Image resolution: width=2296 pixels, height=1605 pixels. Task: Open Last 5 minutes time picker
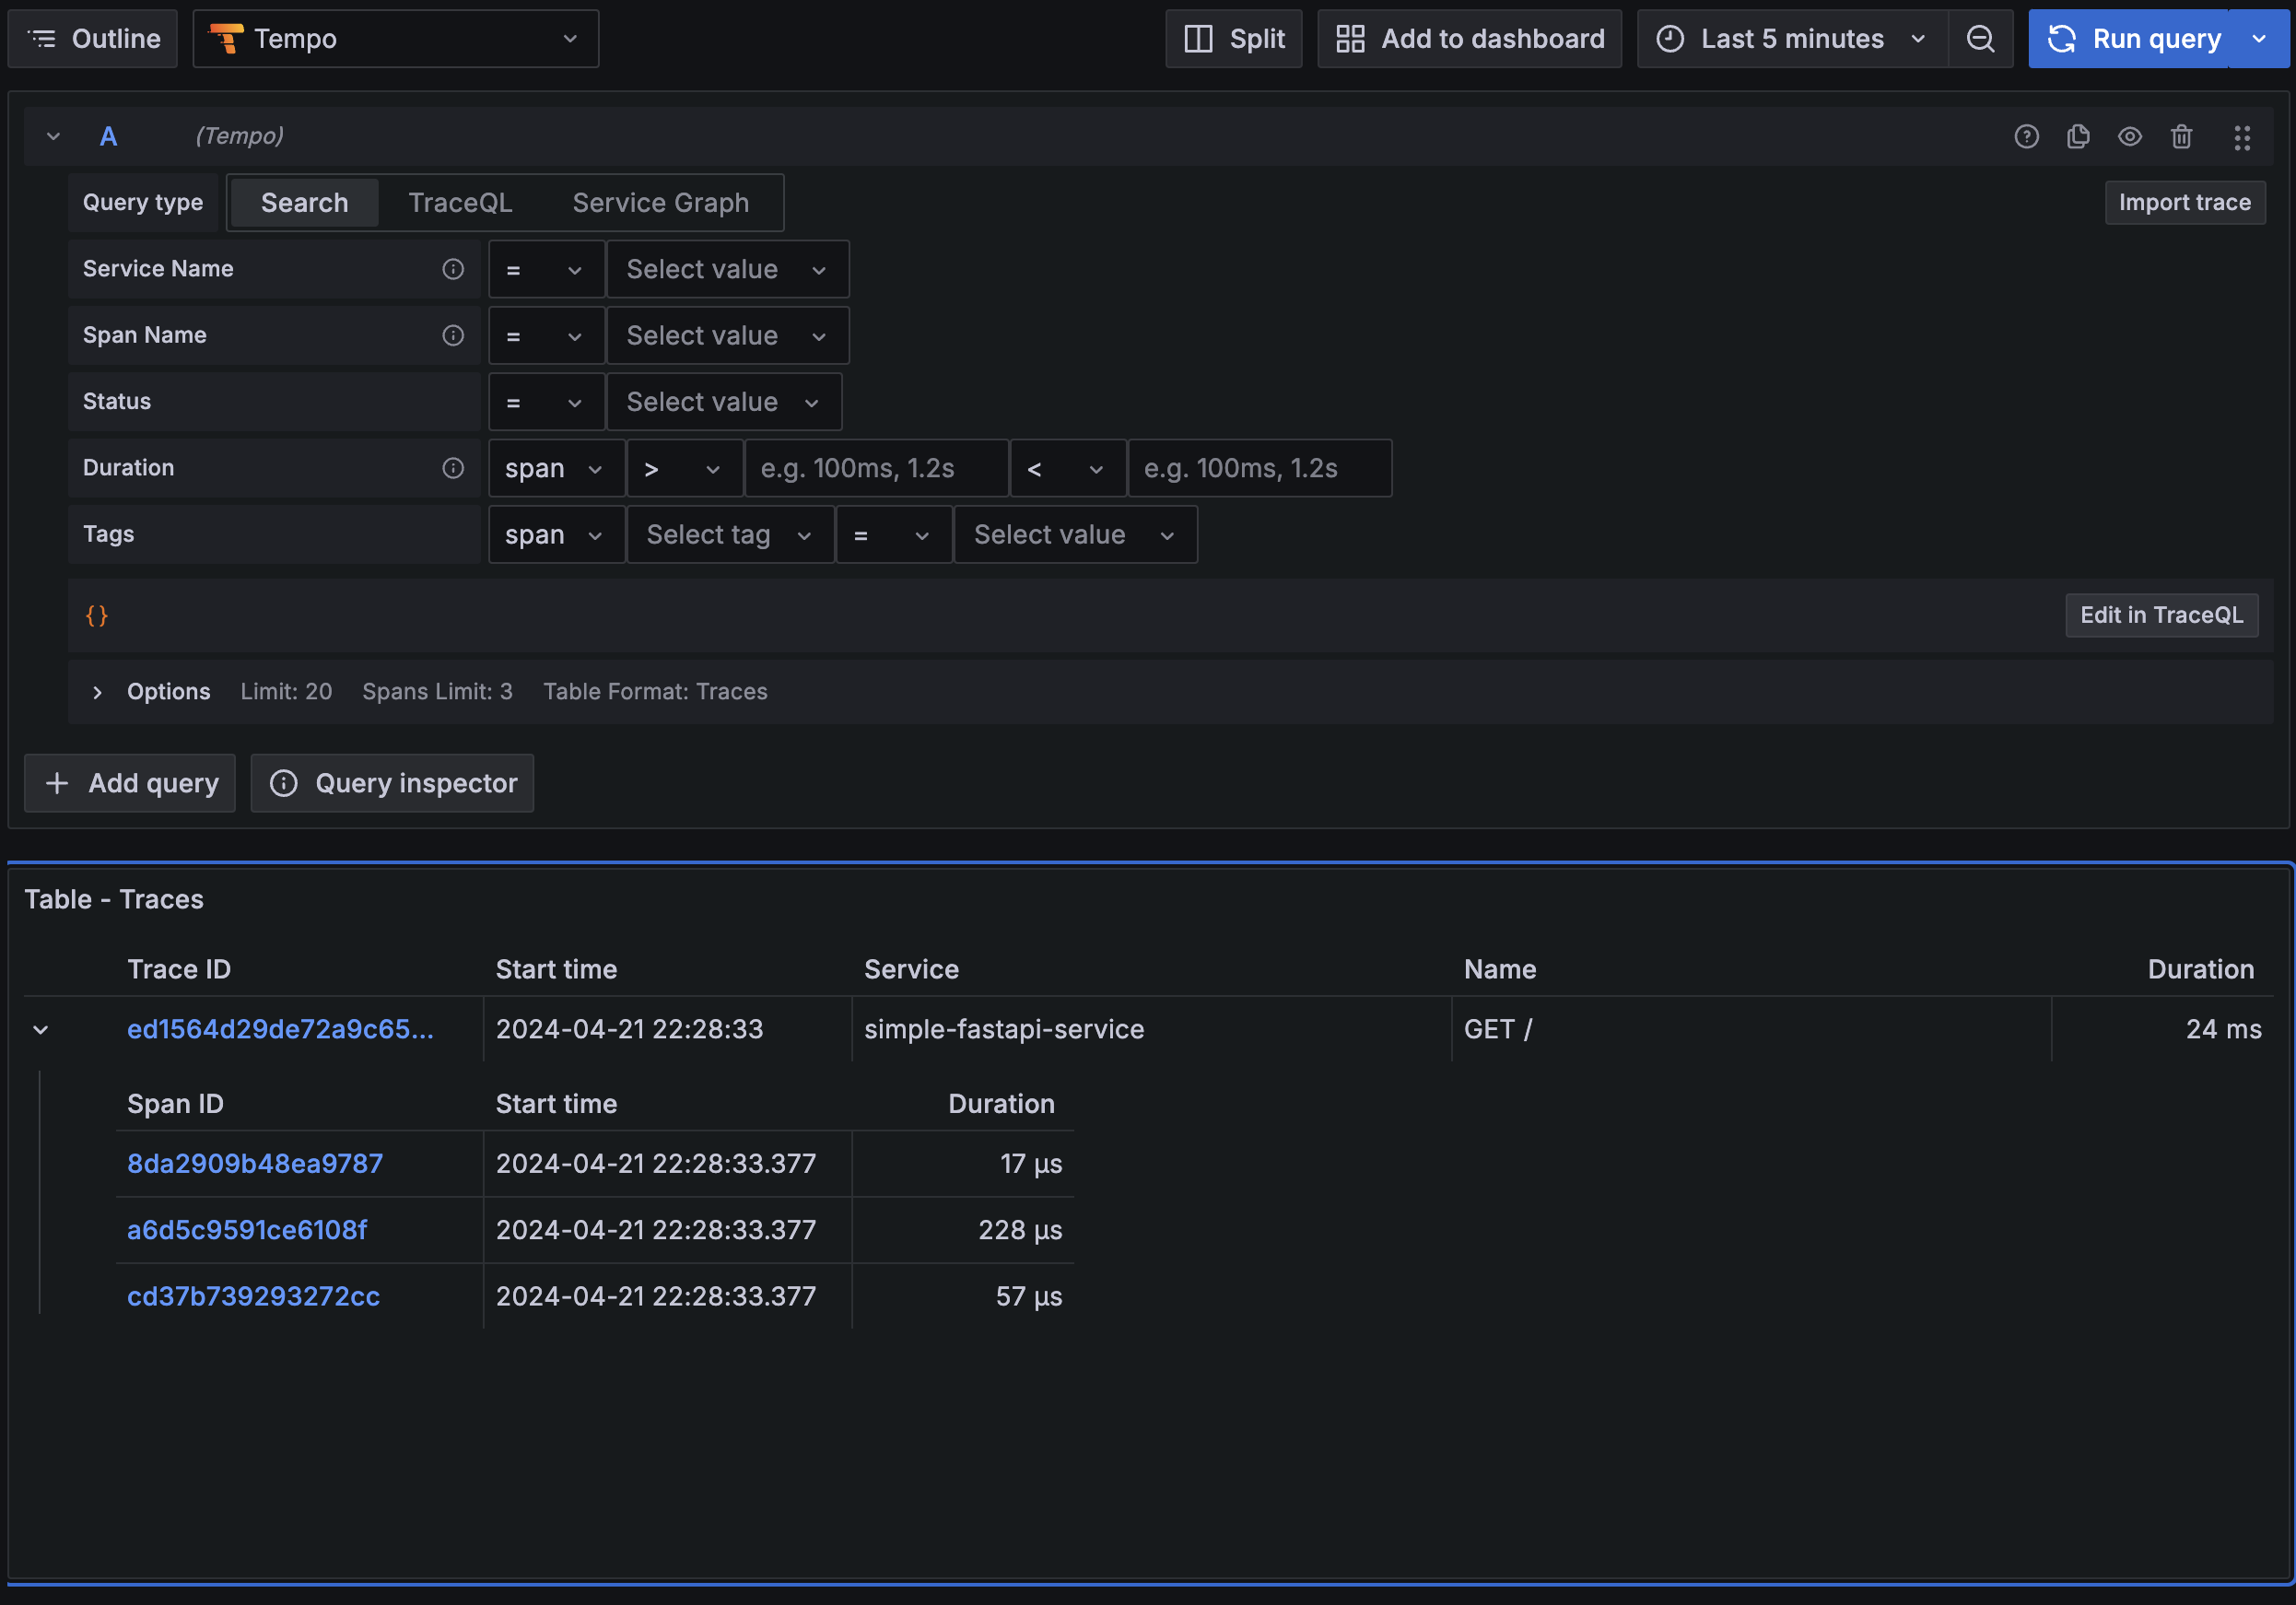click(x=1792, y=39)
